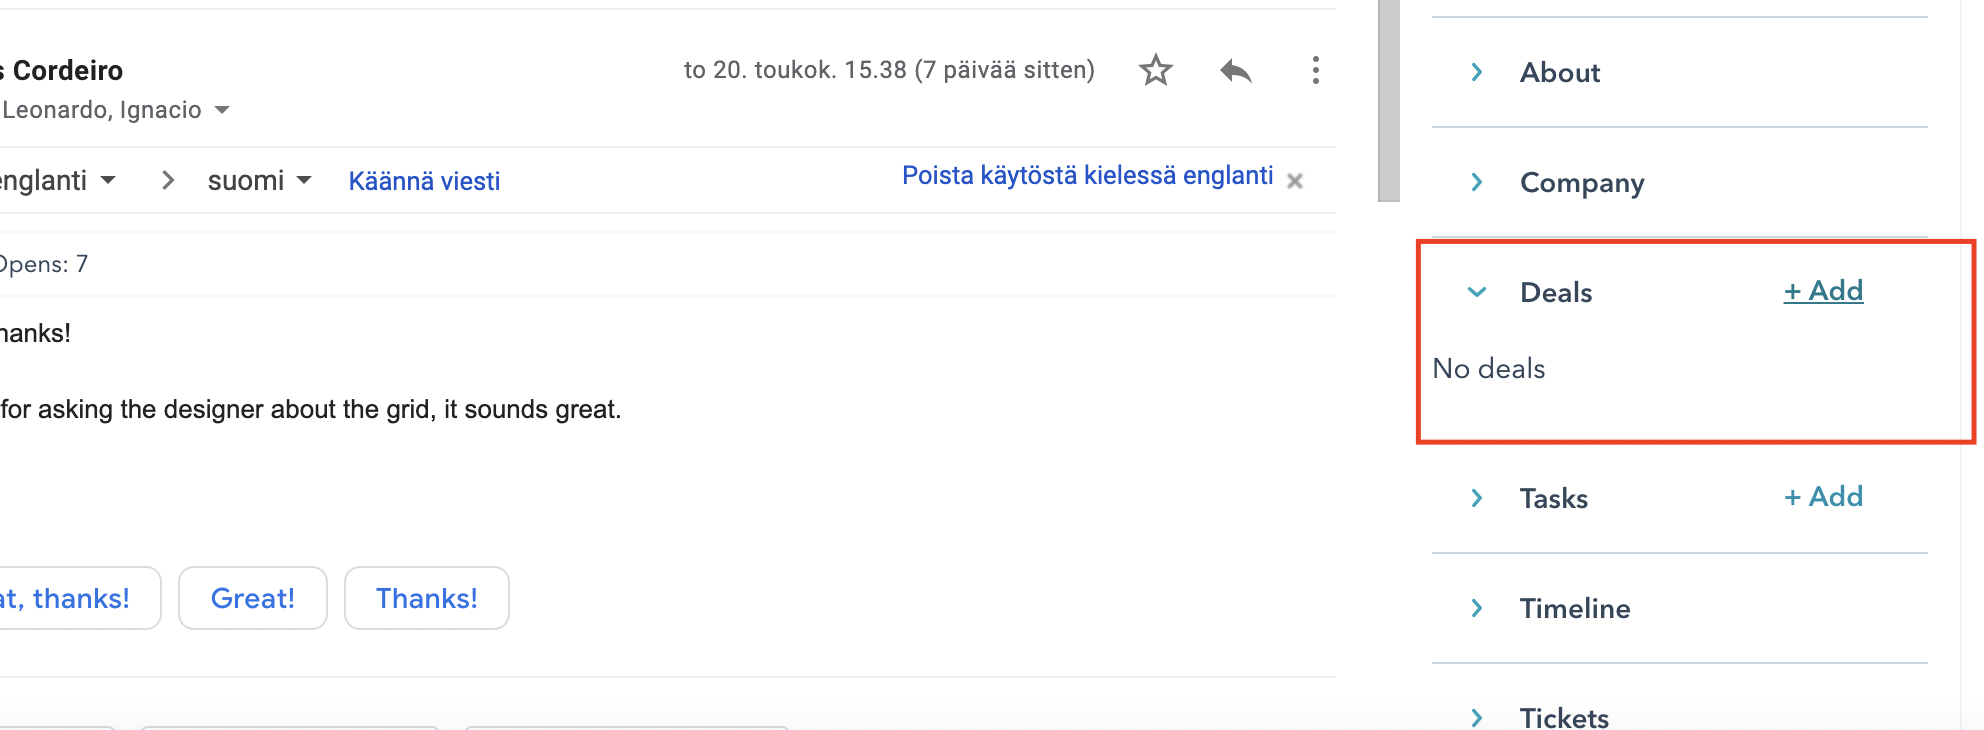Star this email from Cordeiro

1156,70
